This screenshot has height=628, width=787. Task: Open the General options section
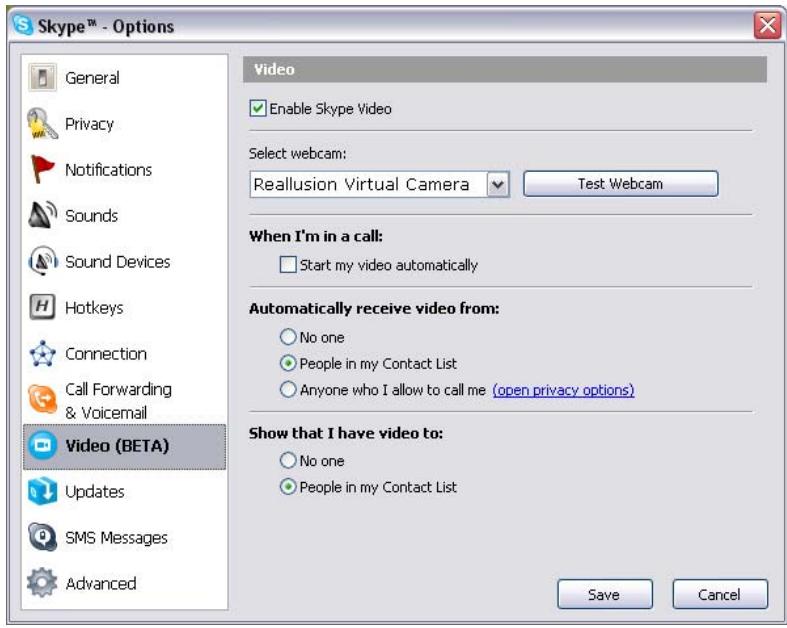coord(92,78)
